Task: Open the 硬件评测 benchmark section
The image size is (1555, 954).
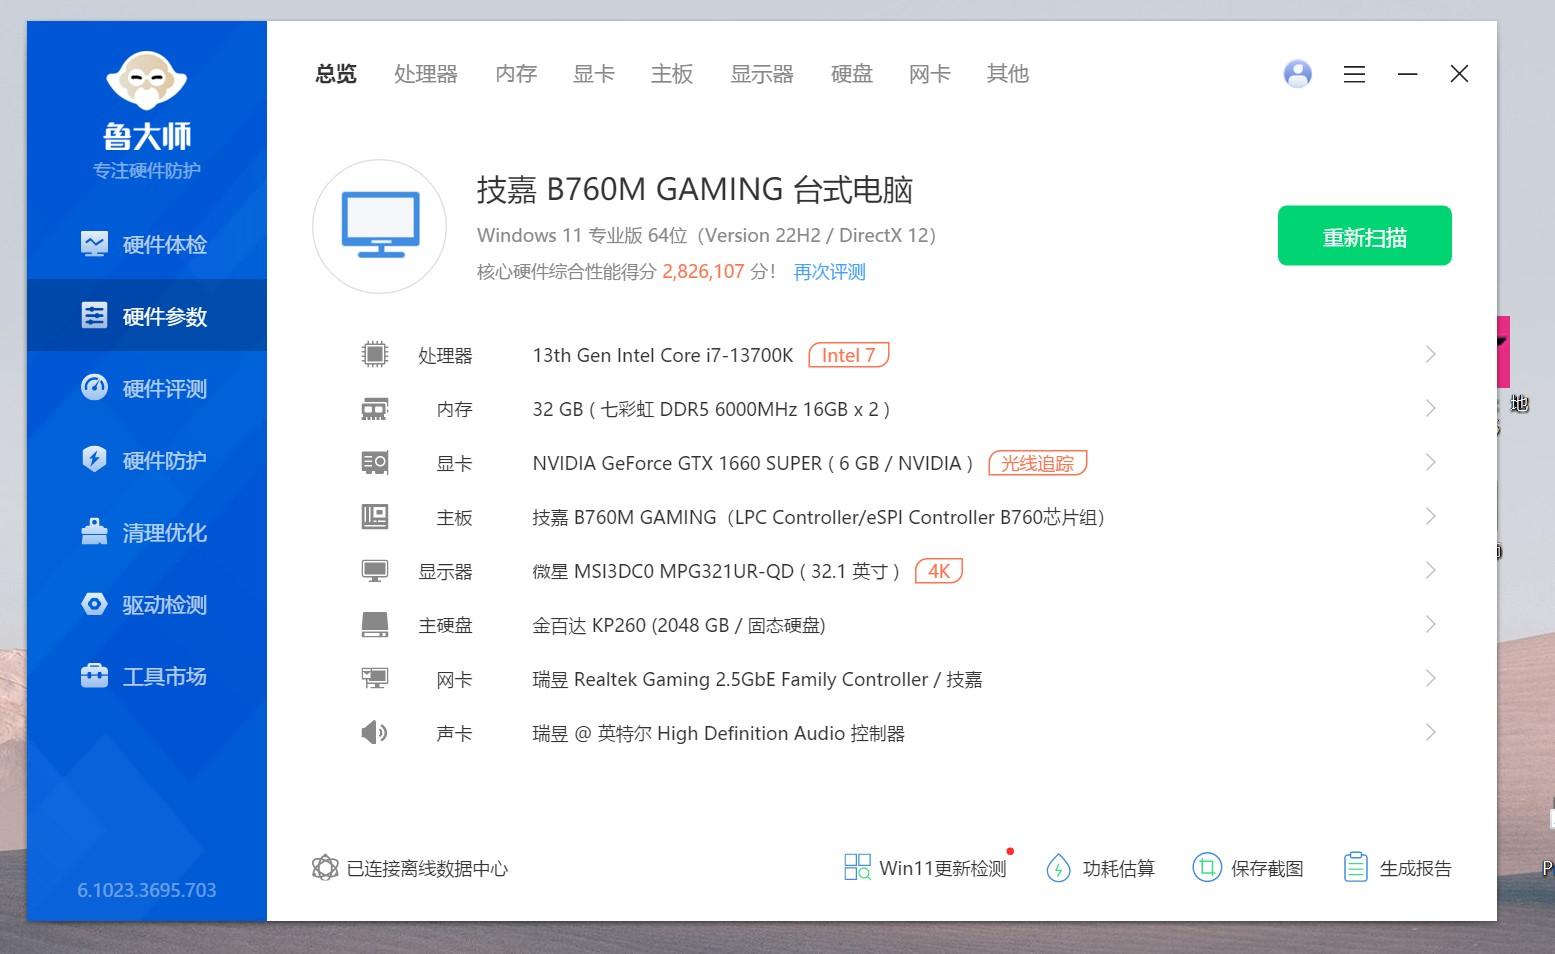Action: [146, 388]
